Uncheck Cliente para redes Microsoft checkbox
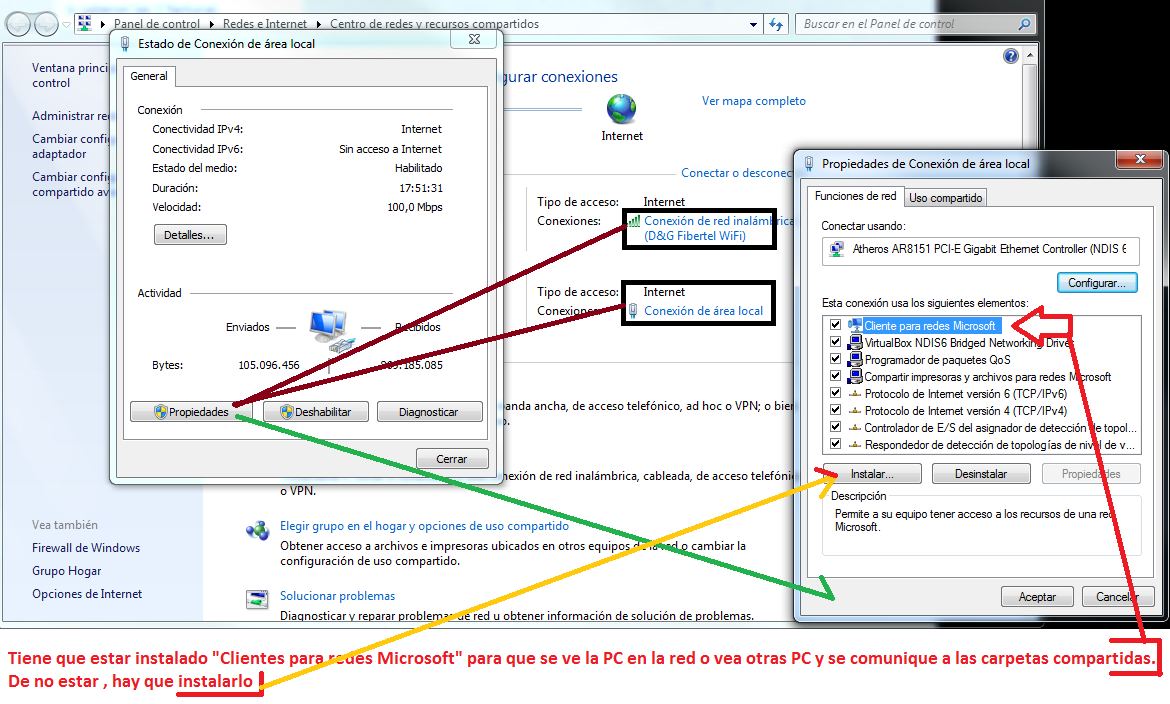The height and width of the screenshot is (704, 1170). [835, 325]
